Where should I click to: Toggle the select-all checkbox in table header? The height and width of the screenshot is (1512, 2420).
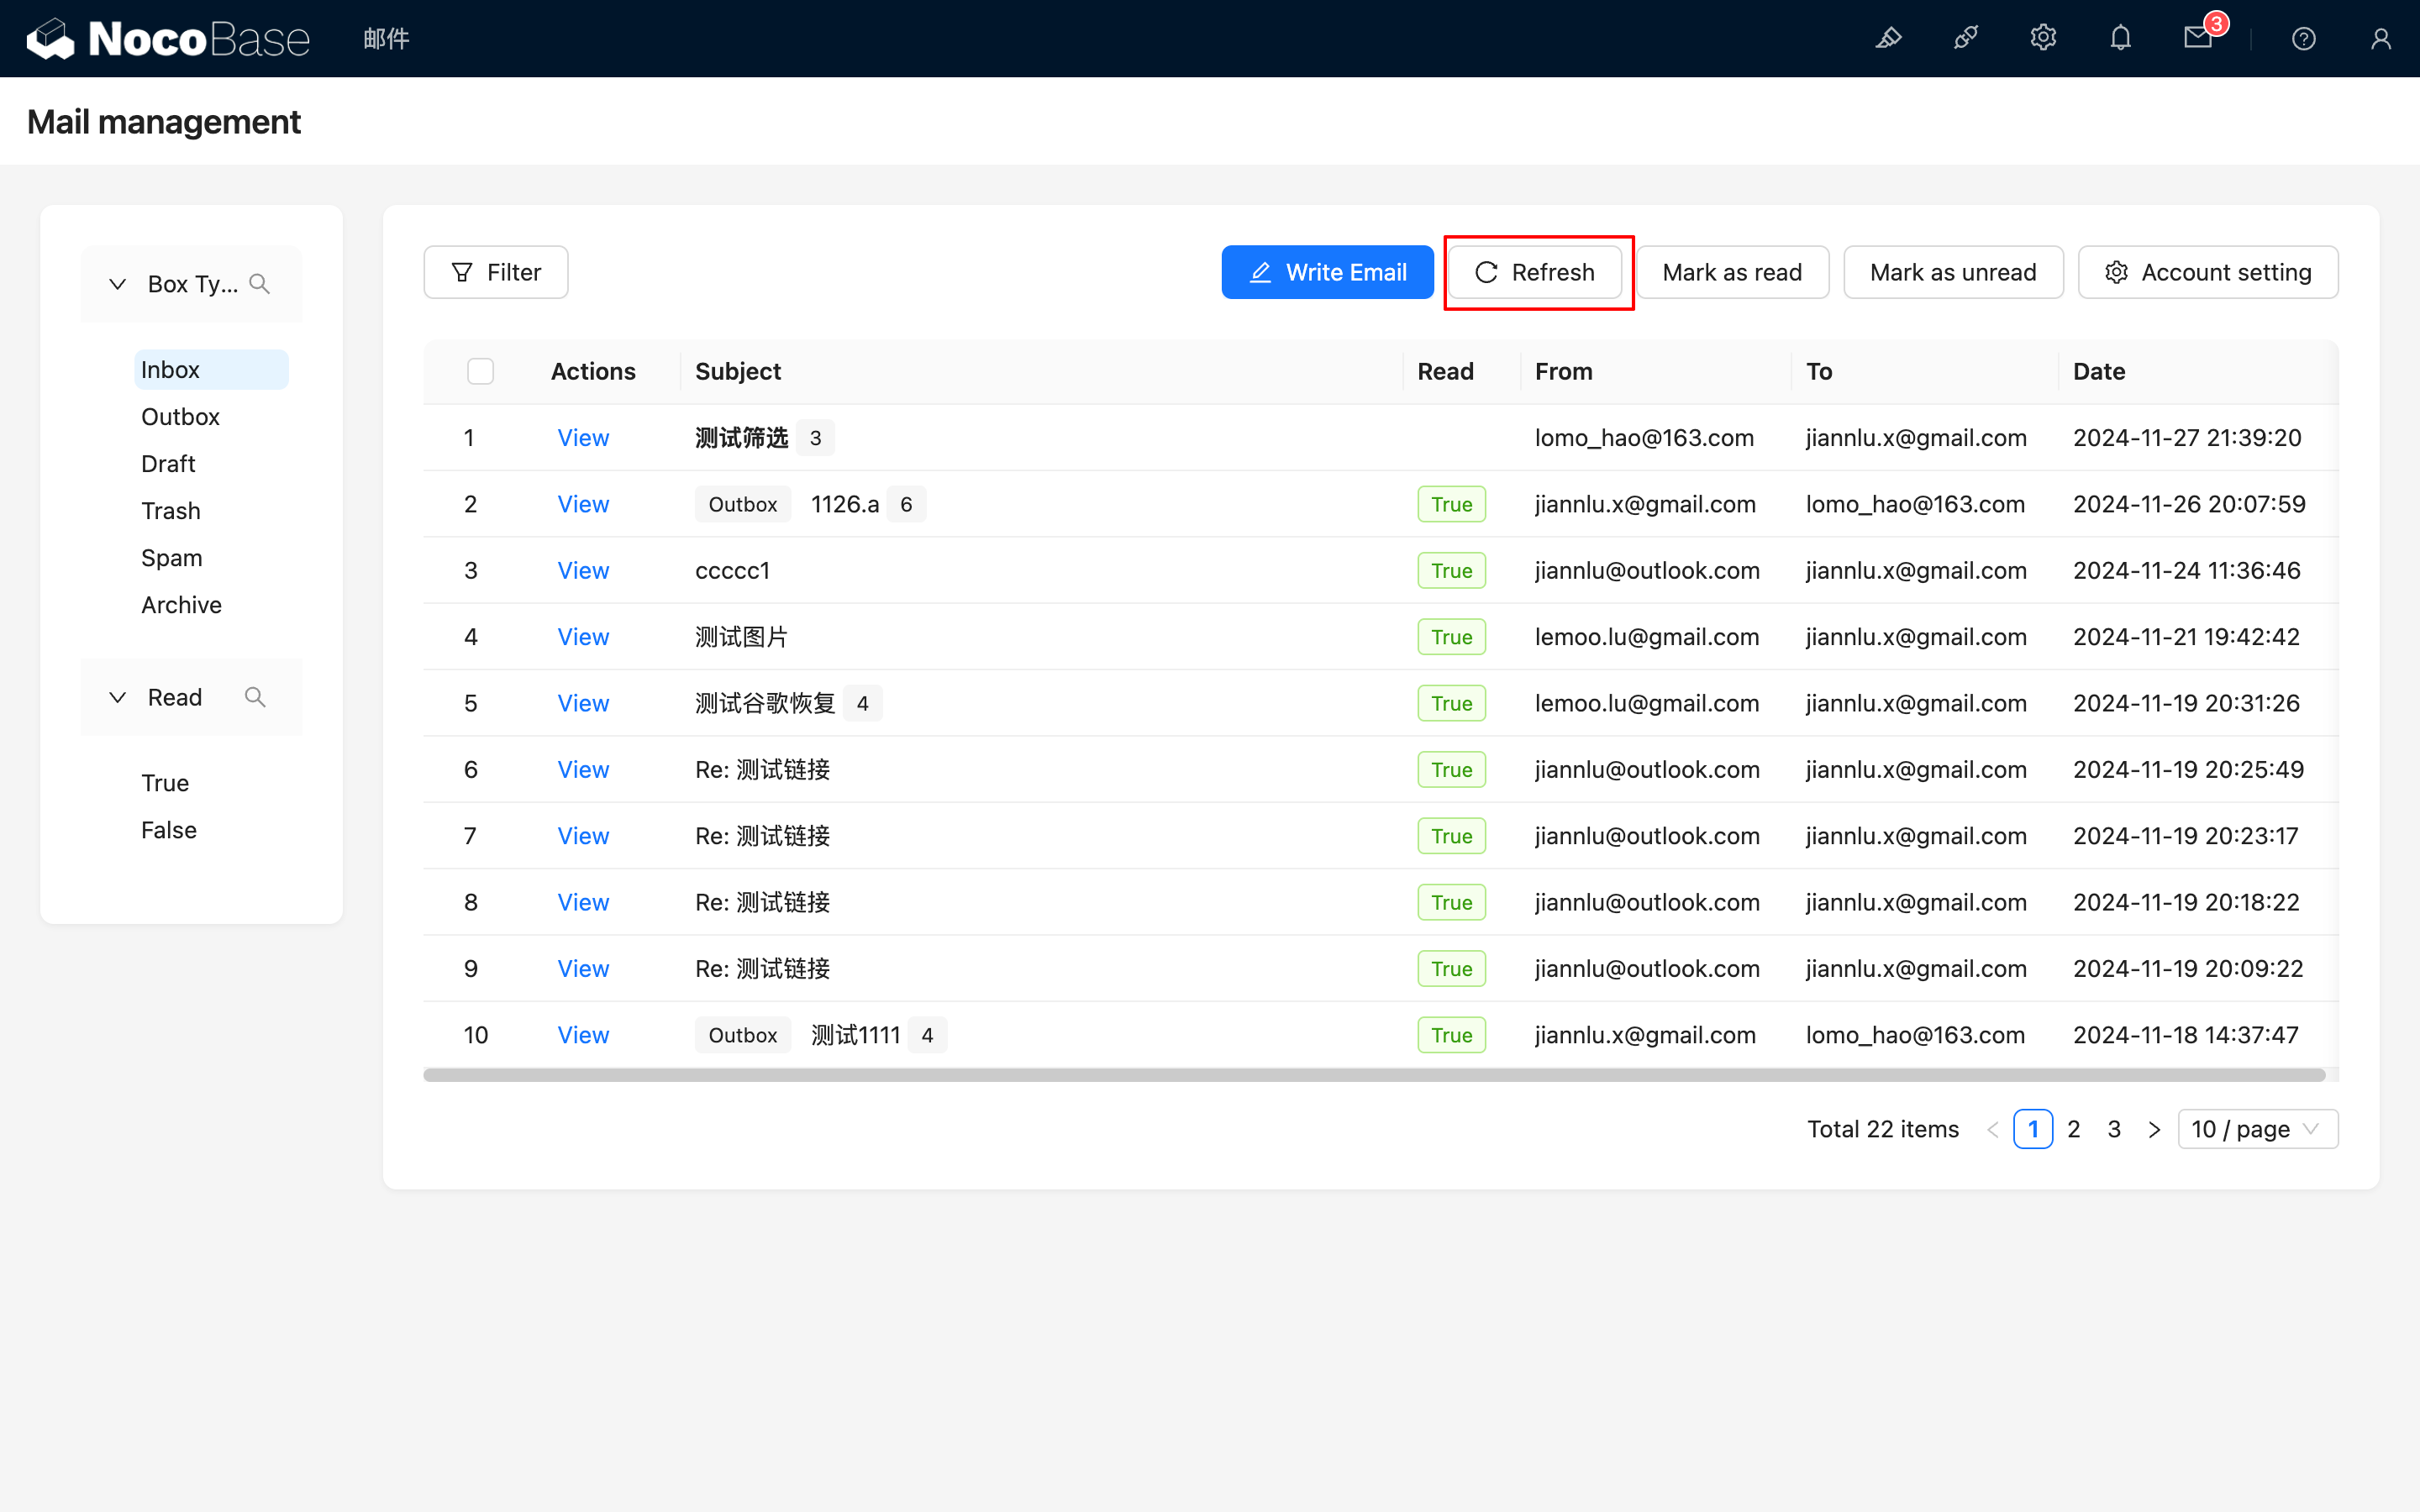[480, 372]
